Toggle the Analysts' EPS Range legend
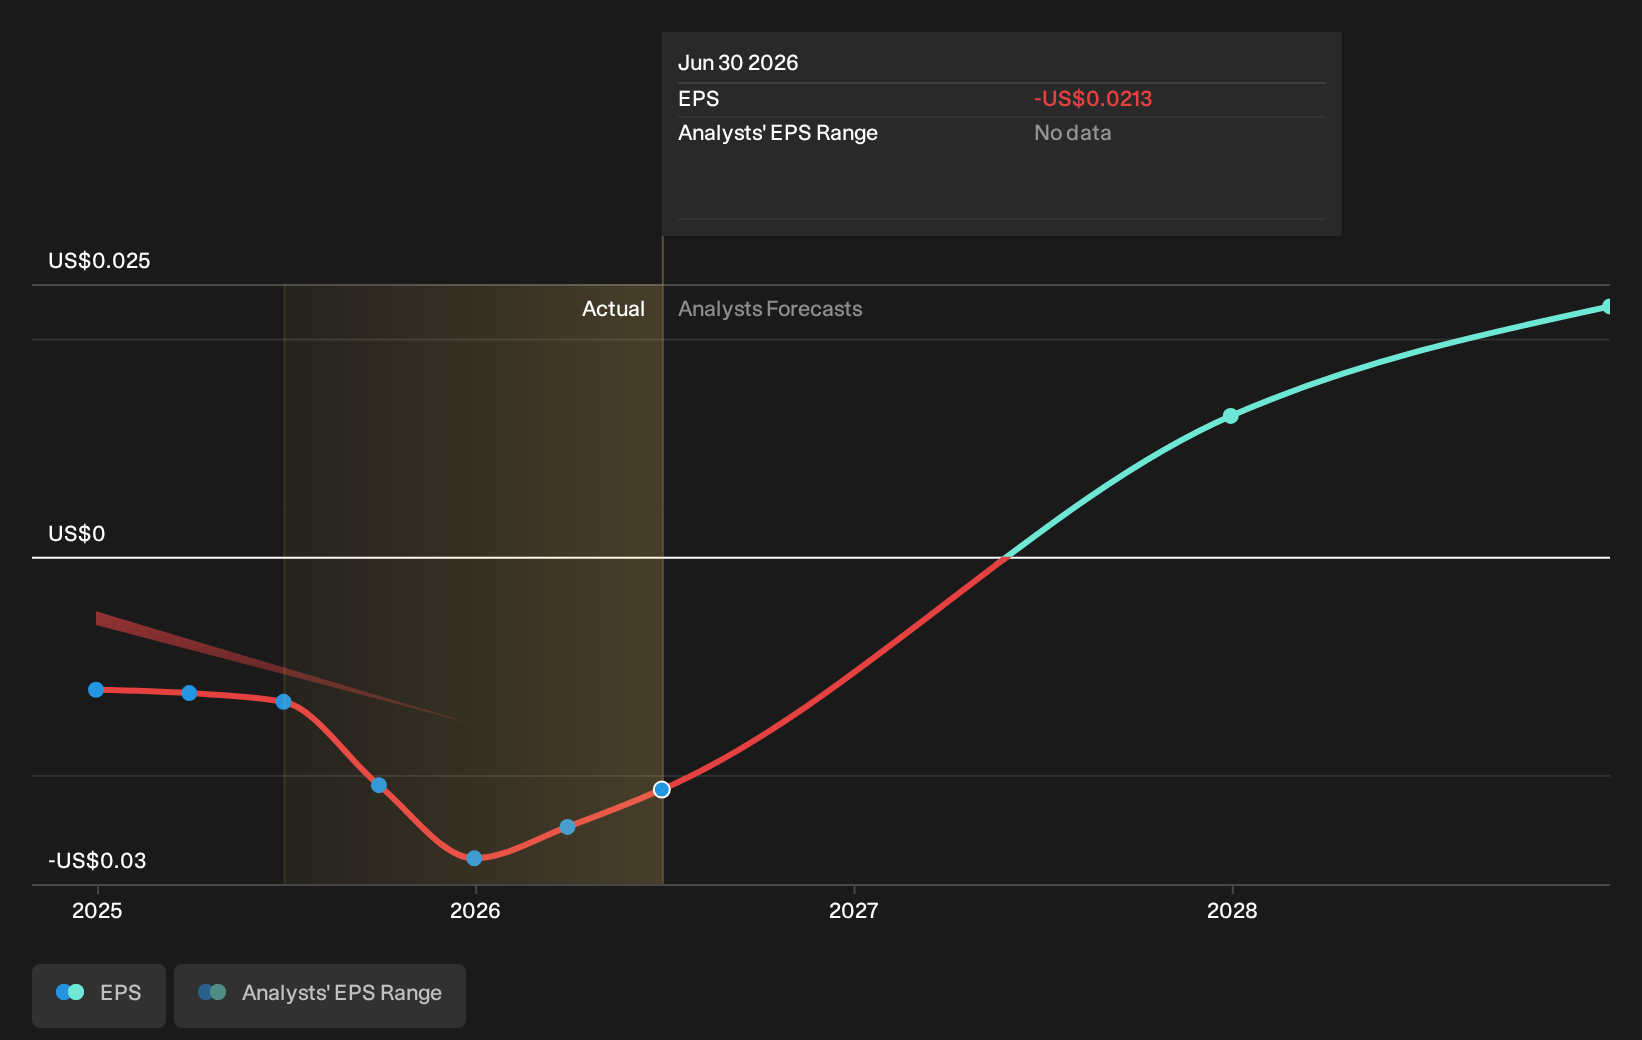Image resolution: width=1642 pixels, height=1040 pixels. [320, 995]
